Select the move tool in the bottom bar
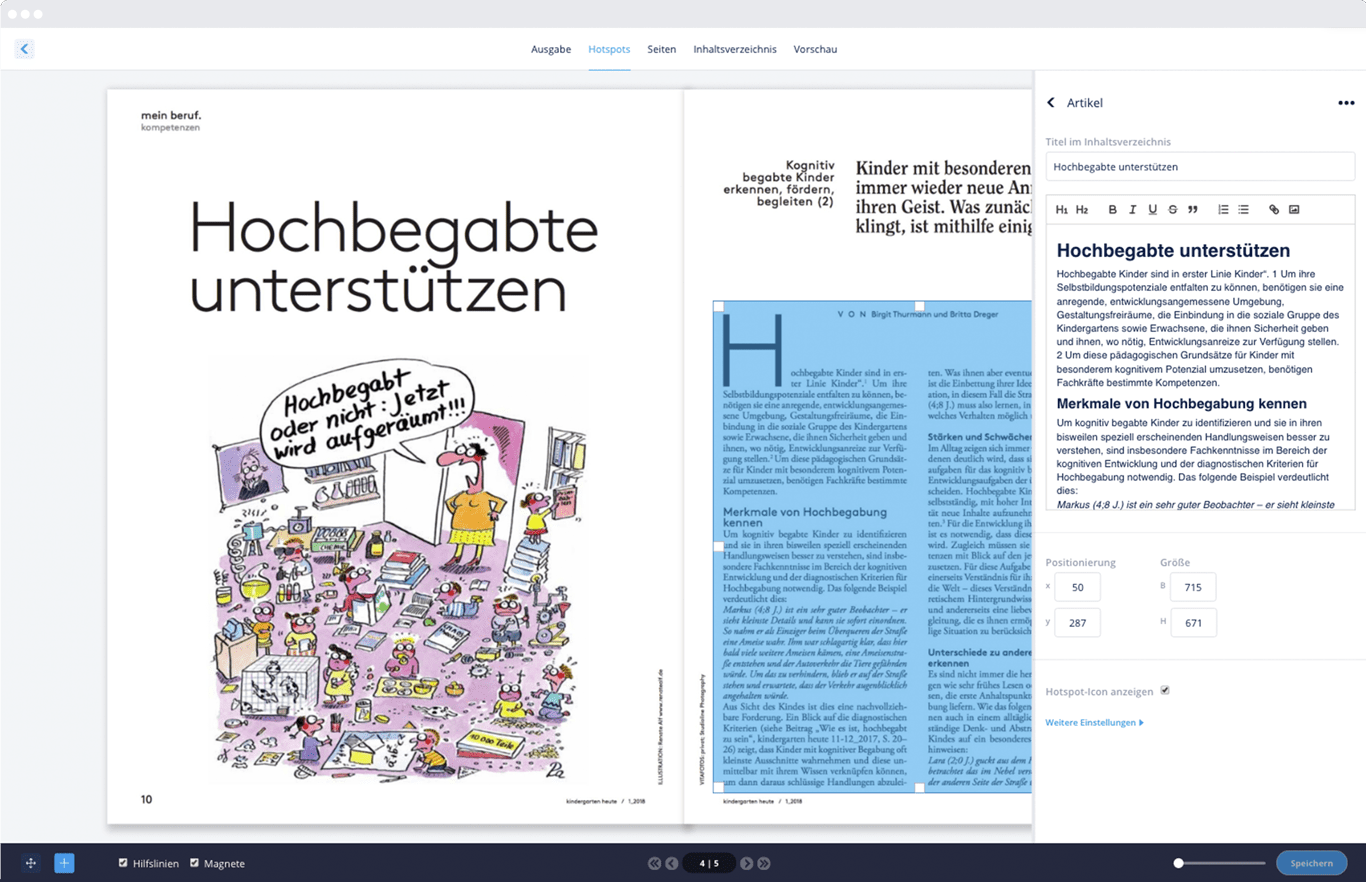 pyautogui.click(x=31, y=863)
